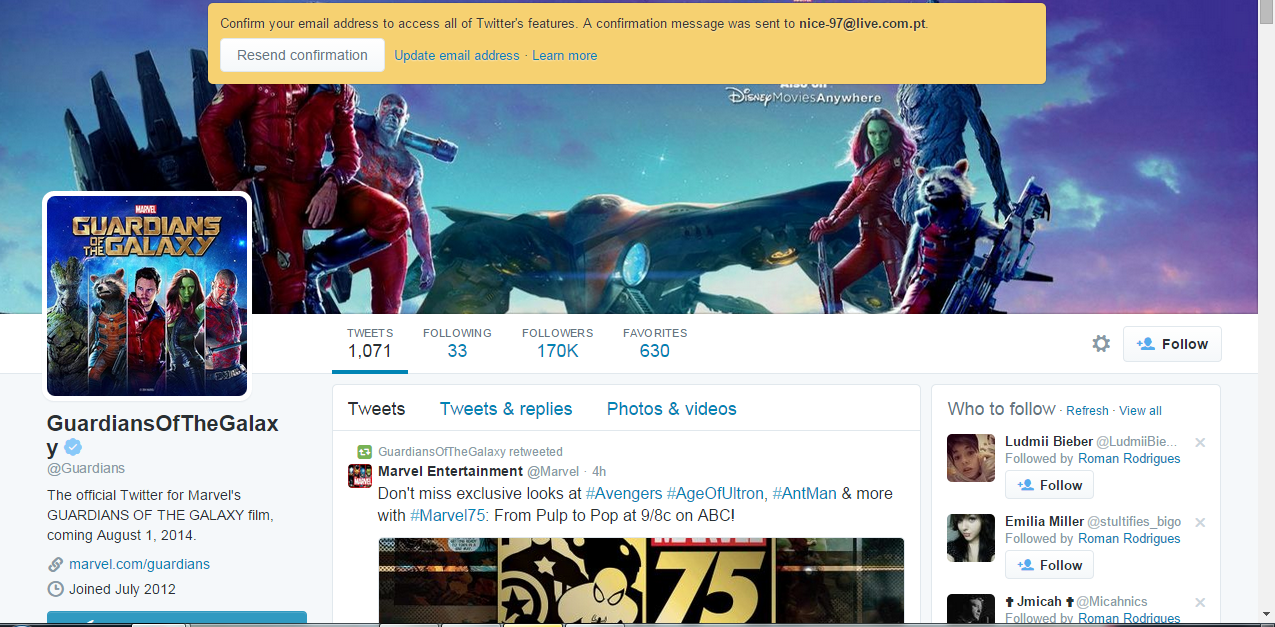Follow the GuardiansOfTheGalaxy profile
The height and width of the screenshot is (627, 1275).
(x=1172, y=344)
